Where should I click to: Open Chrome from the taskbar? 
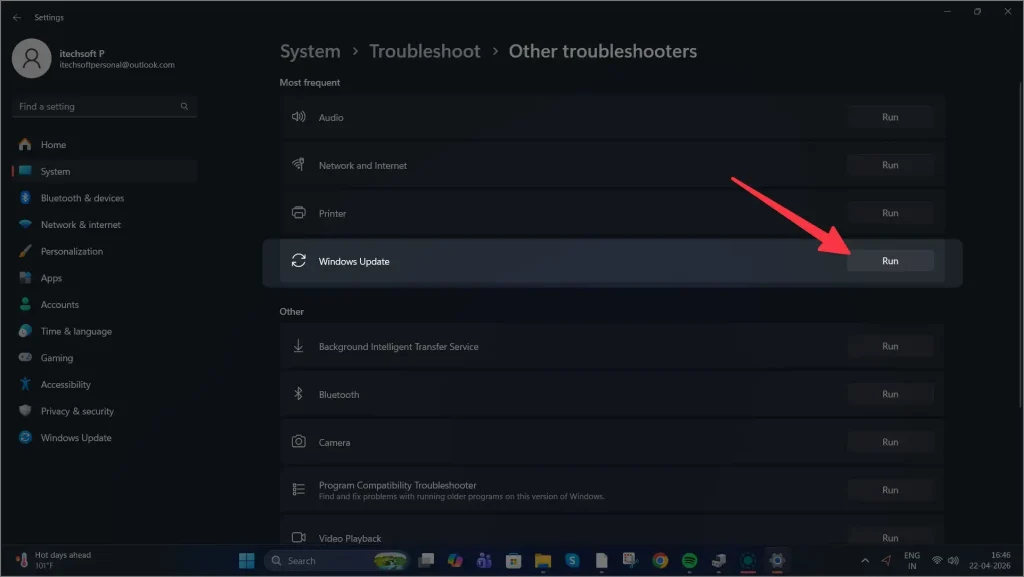[659, 560]
